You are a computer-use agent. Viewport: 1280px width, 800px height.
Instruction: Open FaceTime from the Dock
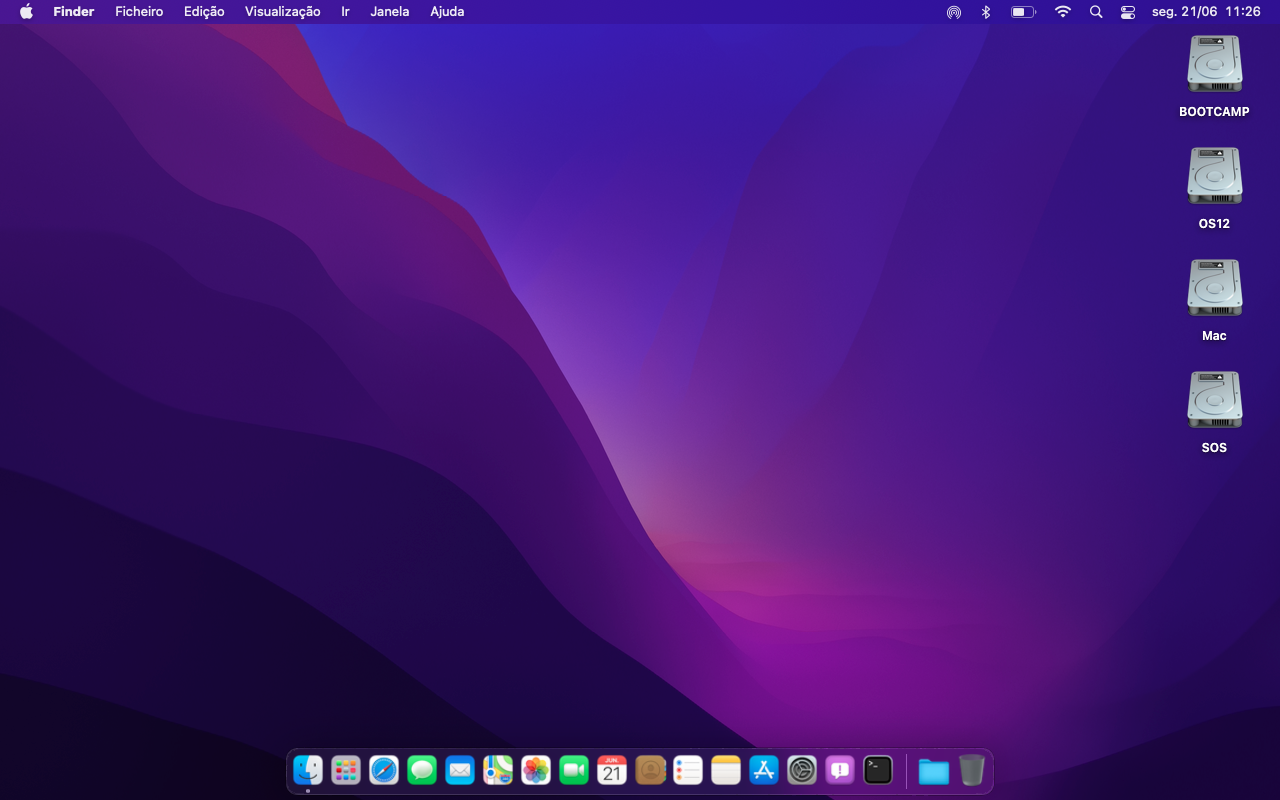click(574, 770)
